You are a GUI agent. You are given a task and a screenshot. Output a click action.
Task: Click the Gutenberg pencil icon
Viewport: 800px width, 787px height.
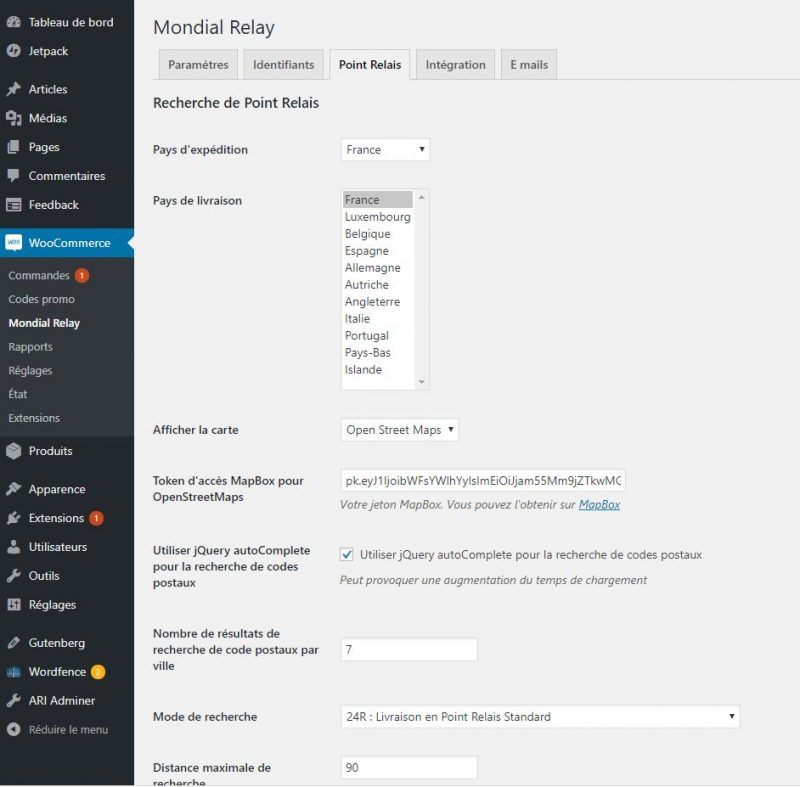14,643
